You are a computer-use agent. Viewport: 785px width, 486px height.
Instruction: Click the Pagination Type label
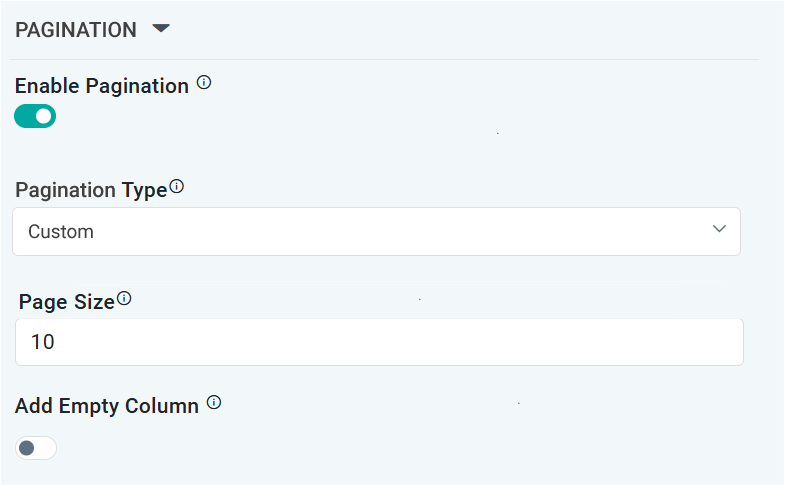pos(91,190)
